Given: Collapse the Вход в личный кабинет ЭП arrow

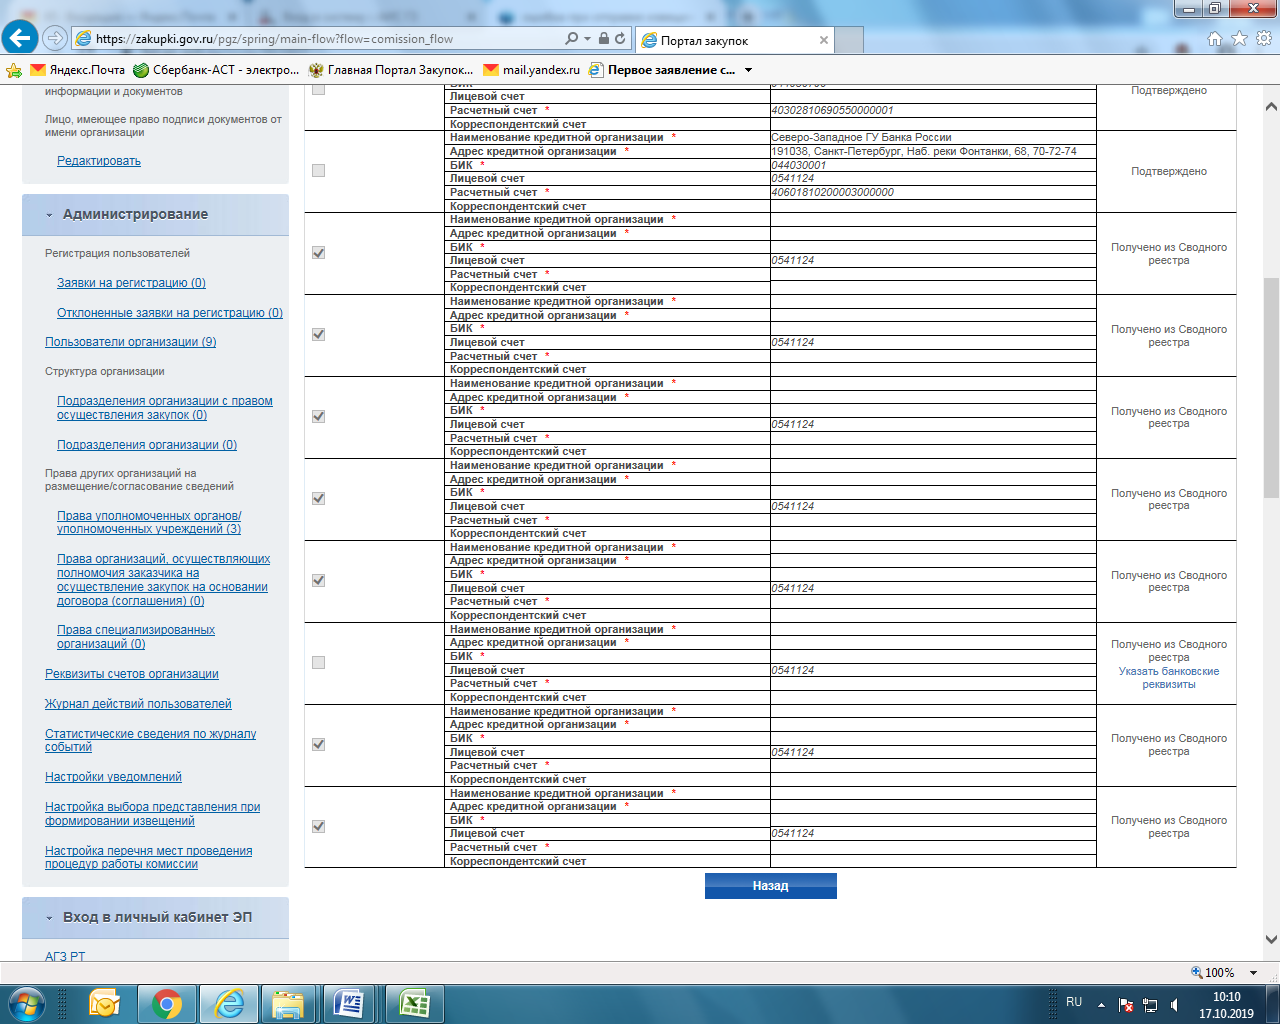Looking at the screenshot, I should tap(49, 918).
